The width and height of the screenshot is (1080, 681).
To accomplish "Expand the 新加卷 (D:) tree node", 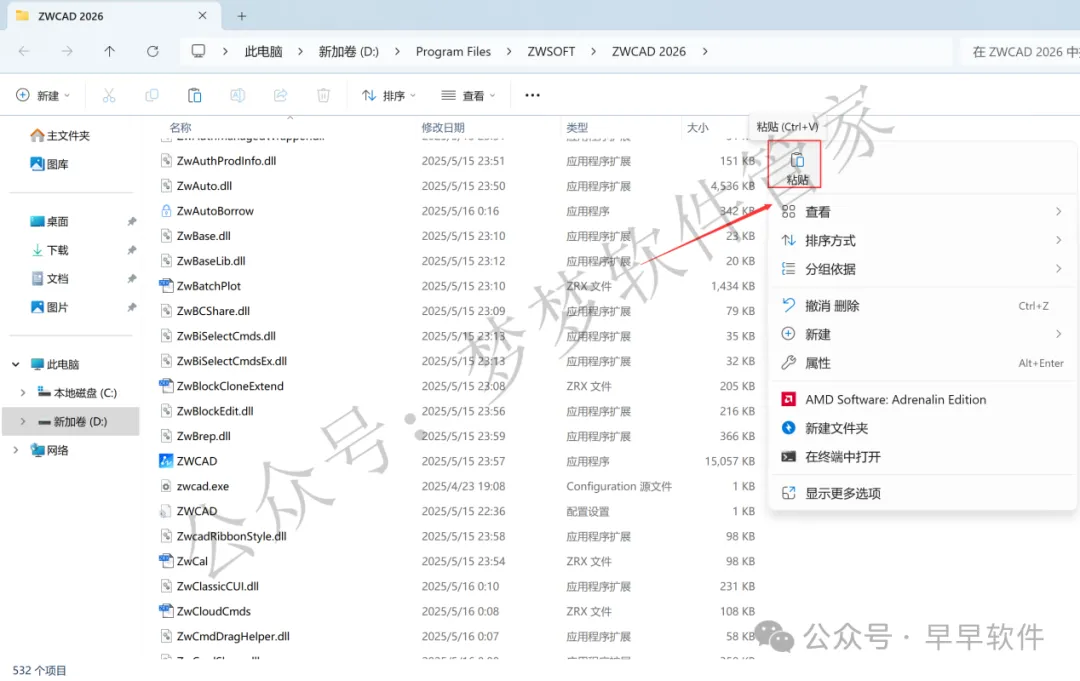I will coord(23,421).
